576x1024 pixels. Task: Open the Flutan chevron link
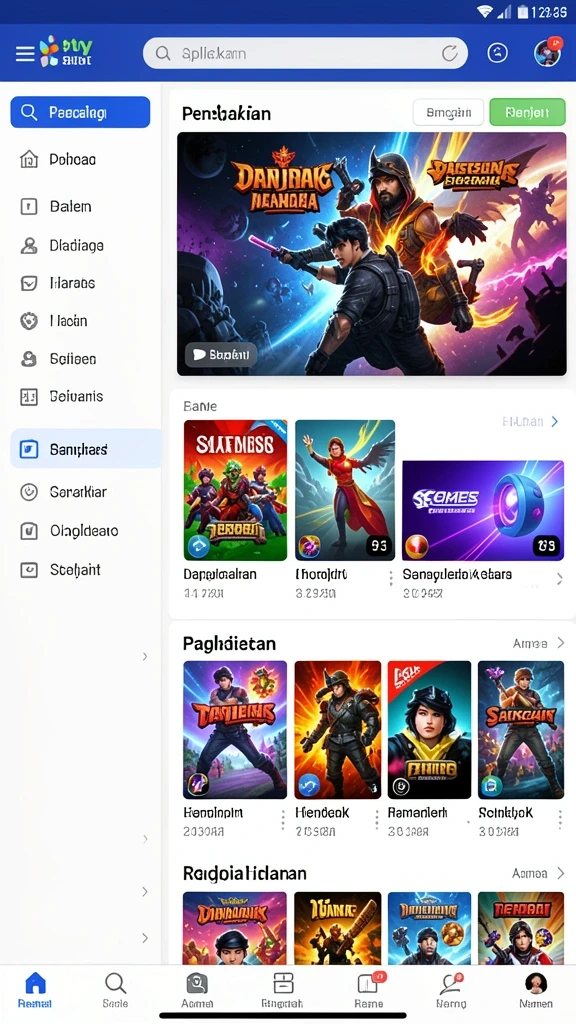coord(531,421)
